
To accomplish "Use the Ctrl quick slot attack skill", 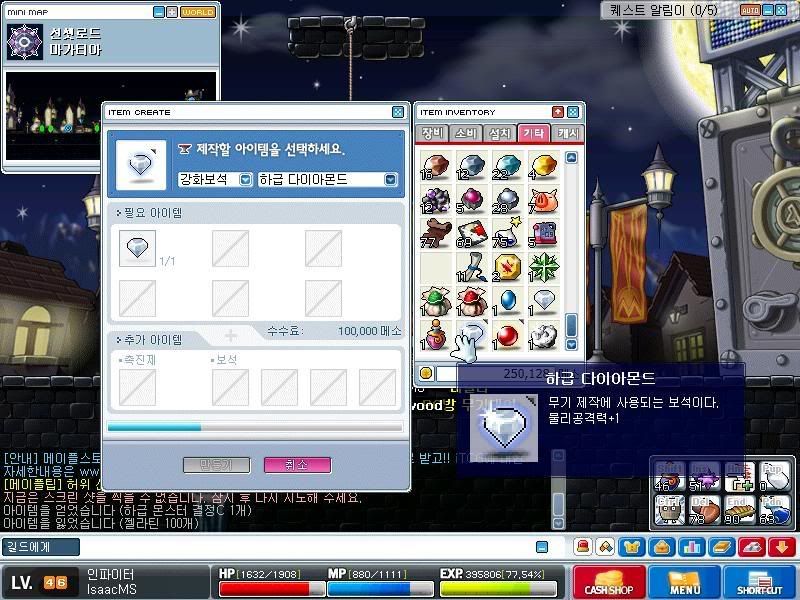I will (669, 510).
